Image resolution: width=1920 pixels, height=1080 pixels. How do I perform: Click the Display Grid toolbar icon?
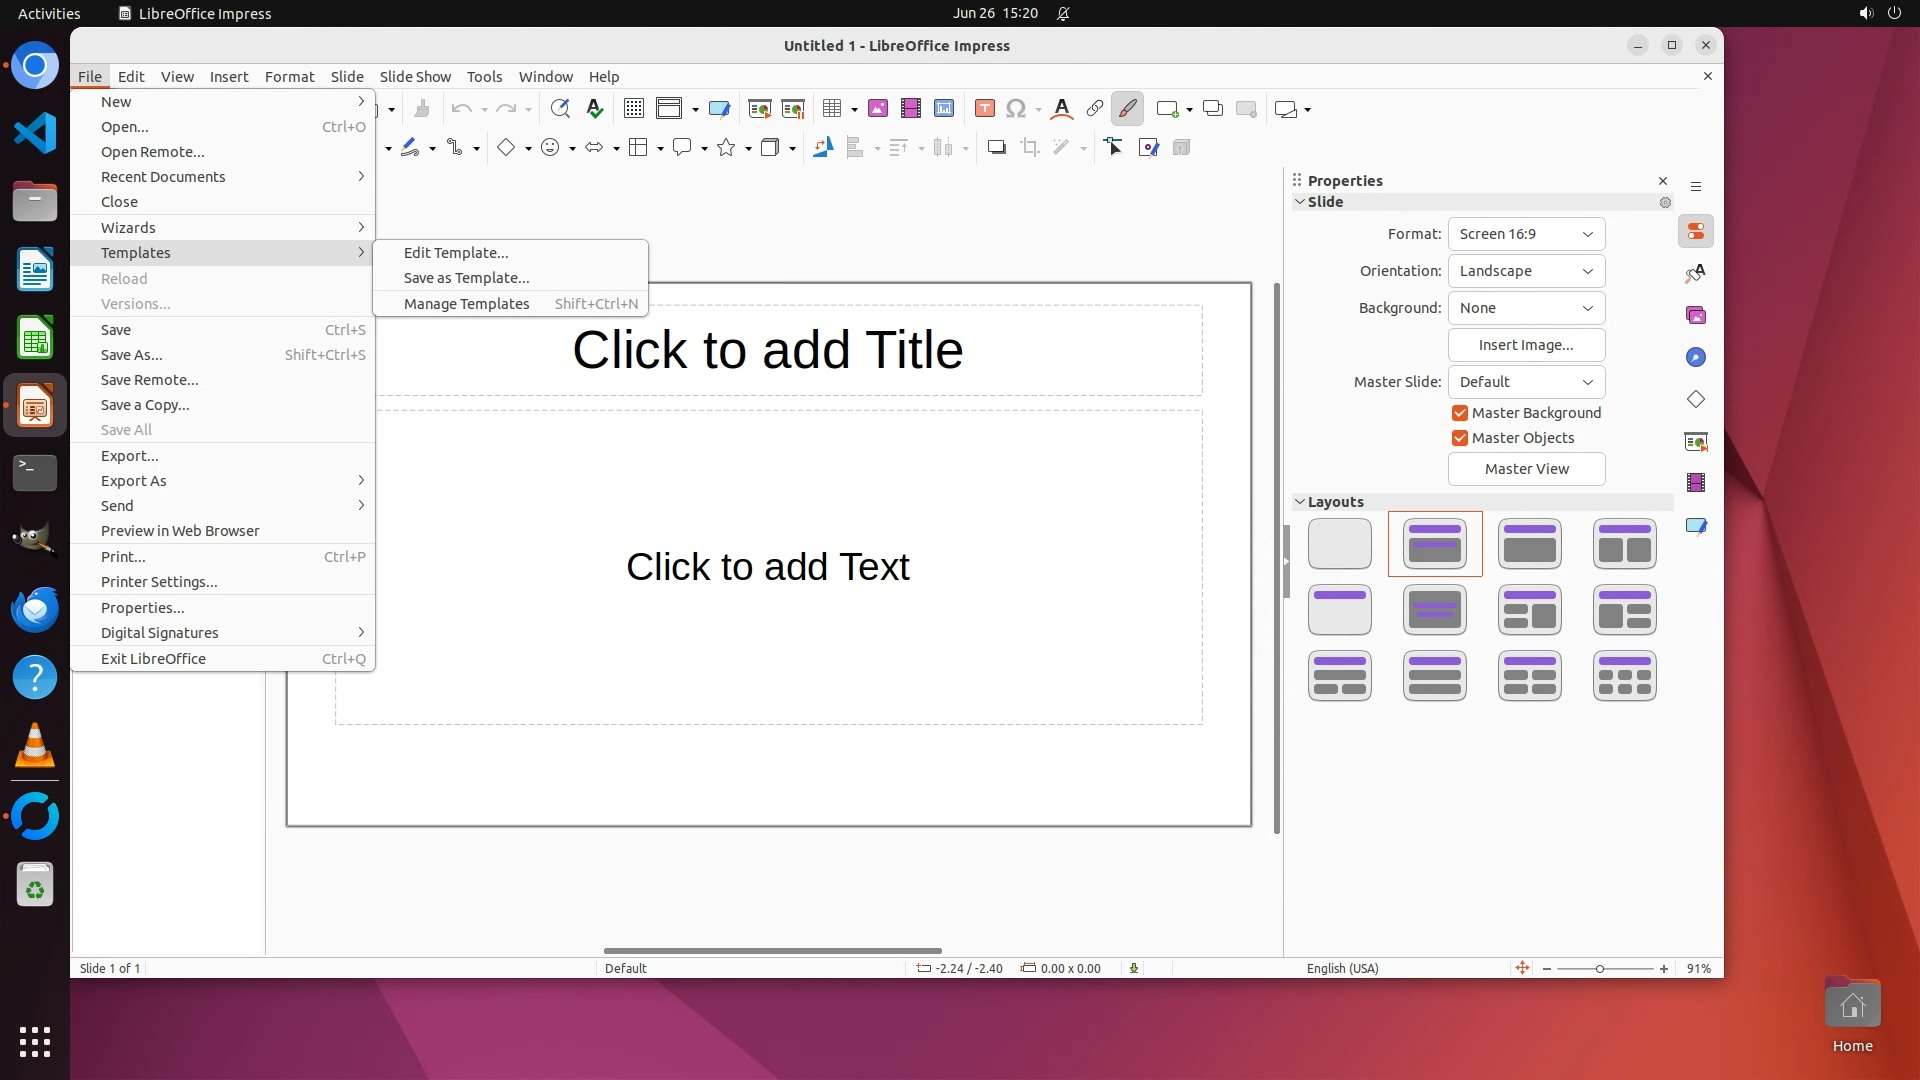tap(633, 109)
